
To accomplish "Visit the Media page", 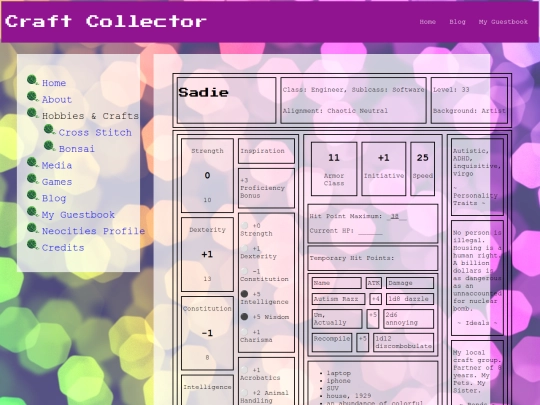I will coord(57,165).
